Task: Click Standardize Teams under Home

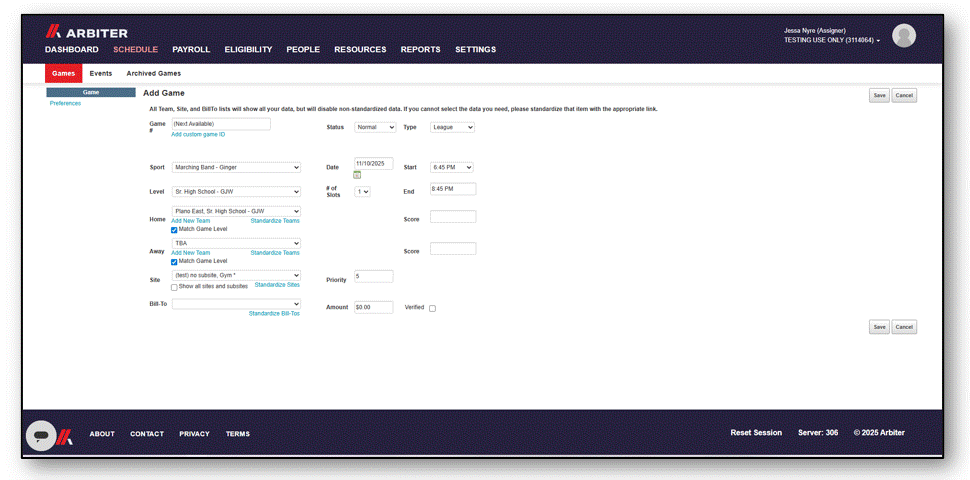Action: tap(275, 221)
